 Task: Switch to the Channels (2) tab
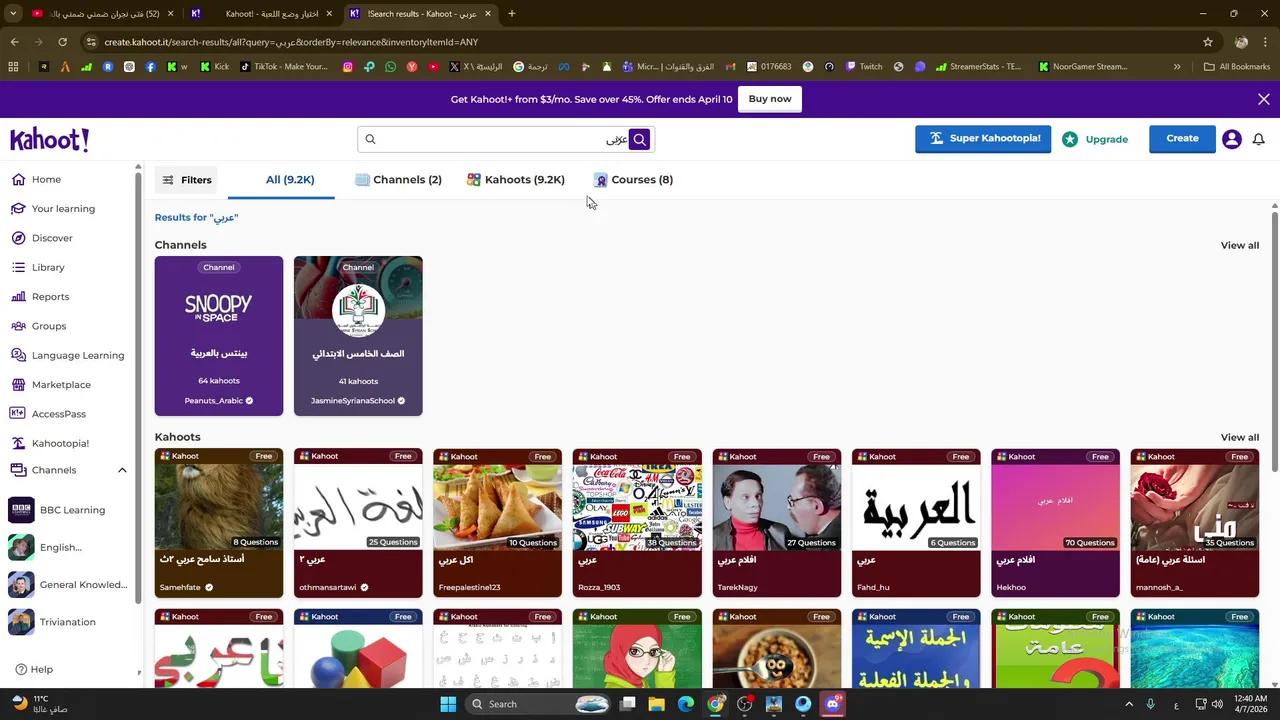398,180
